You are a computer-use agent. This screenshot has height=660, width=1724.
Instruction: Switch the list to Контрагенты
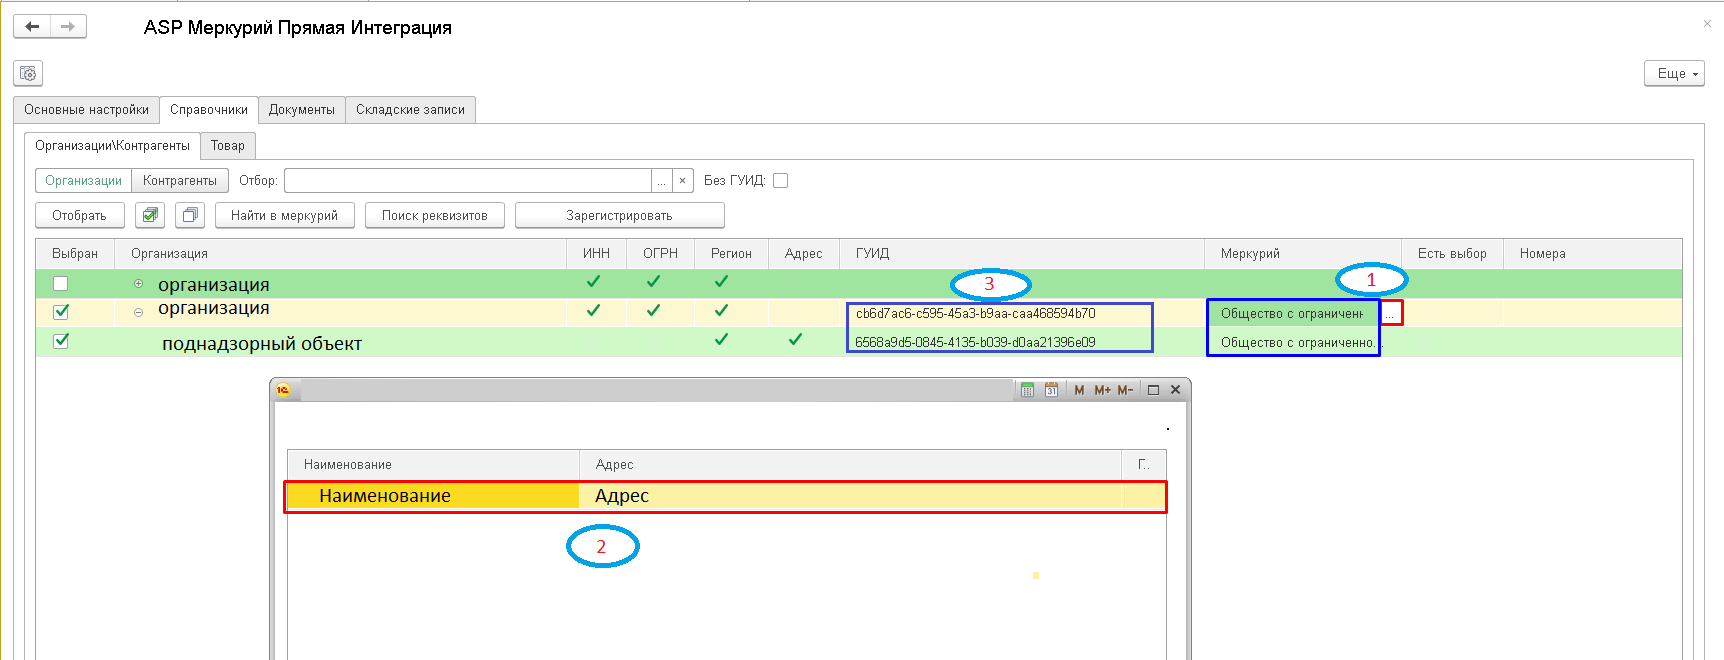tap(180, 181)
